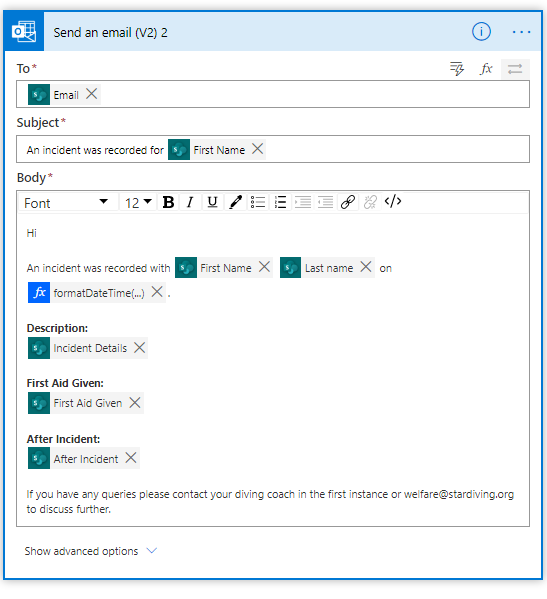
Task: Insert a numbered list
Action: [x=280, y=202]
